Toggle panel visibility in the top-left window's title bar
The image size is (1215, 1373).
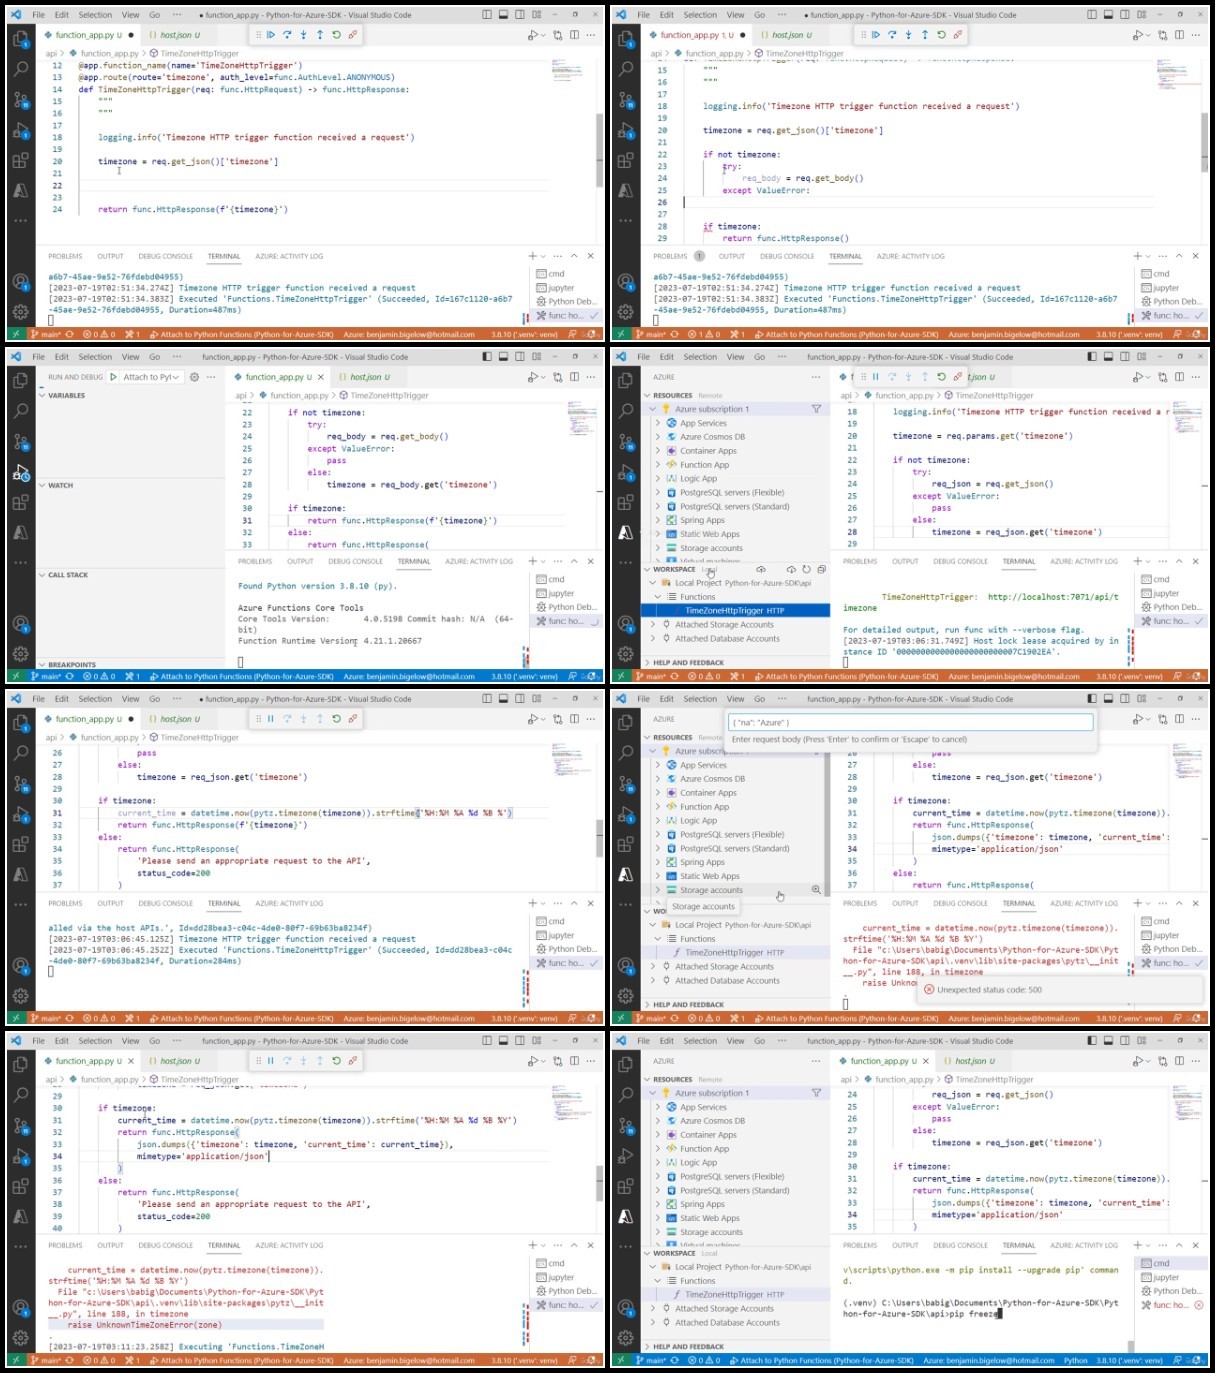pyautogui.click(x=503, y=15)
